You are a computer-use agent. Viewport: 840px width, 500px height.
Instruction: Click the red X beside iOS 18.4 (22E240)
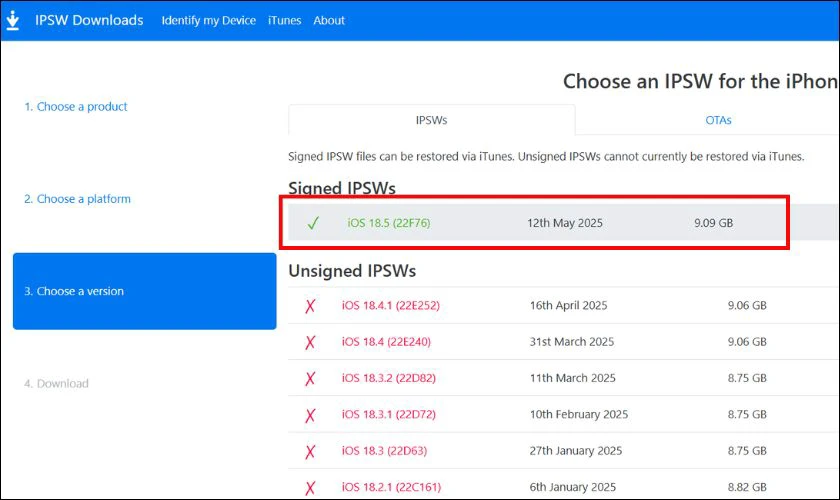pos(310,342)
